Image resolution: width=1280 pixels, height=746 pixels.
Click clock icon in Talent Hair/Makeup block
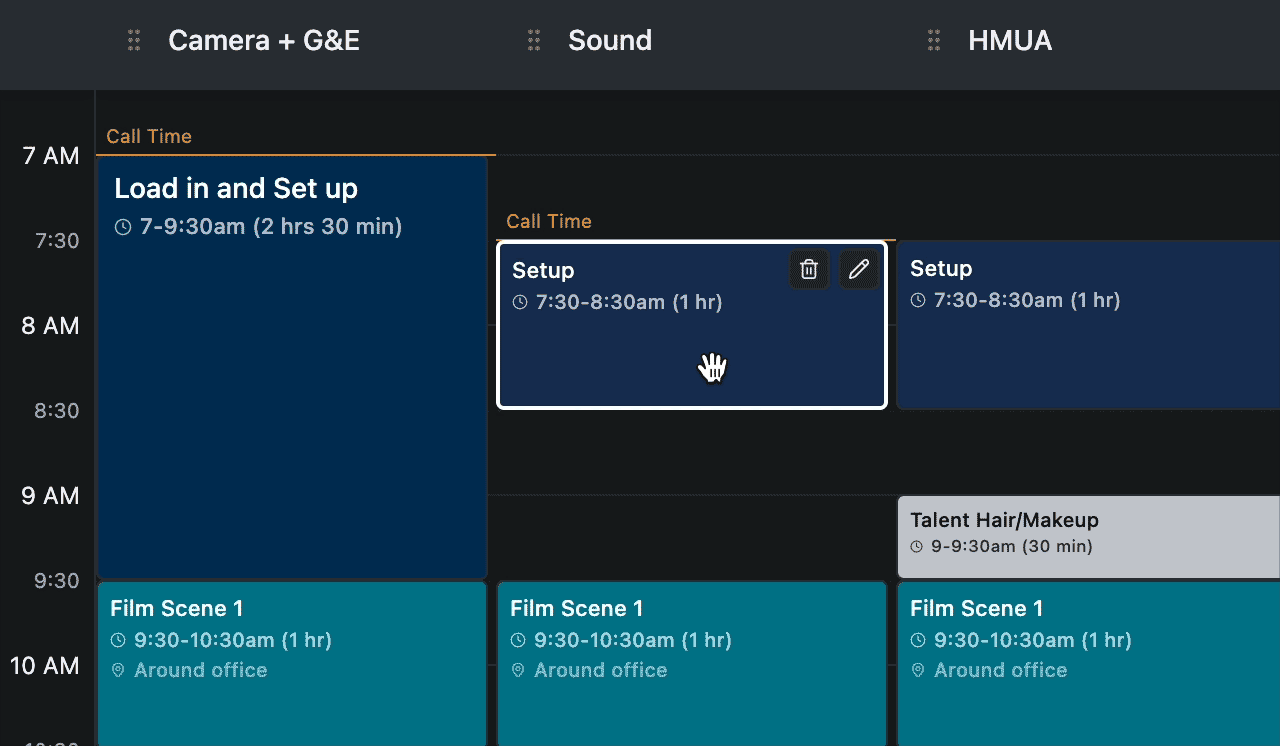tap(917, 547)
